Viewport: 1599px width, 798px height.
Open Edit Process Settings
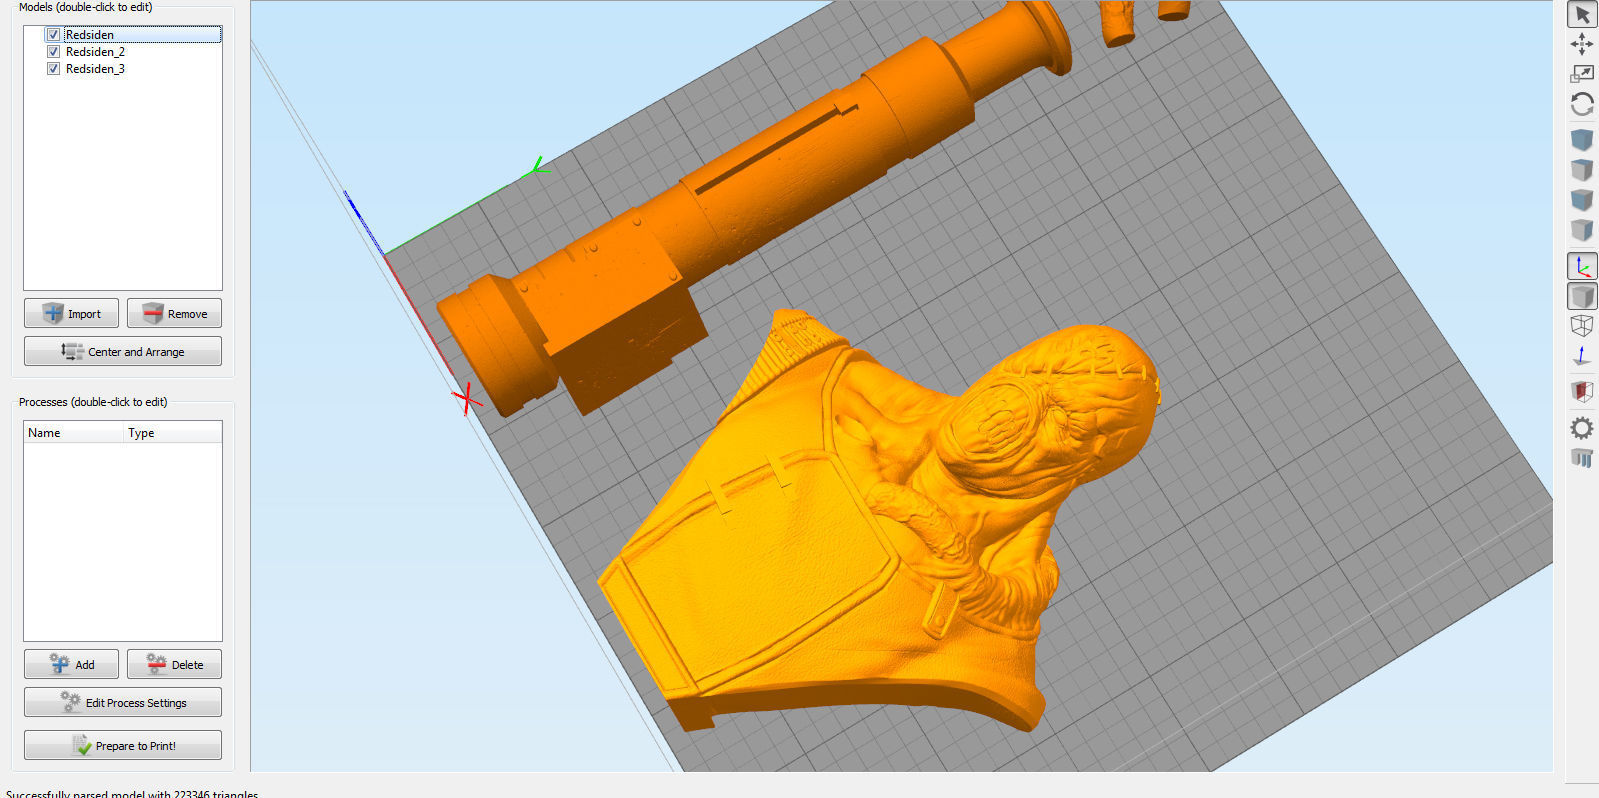pyautogui.click(x=123, y=702)
